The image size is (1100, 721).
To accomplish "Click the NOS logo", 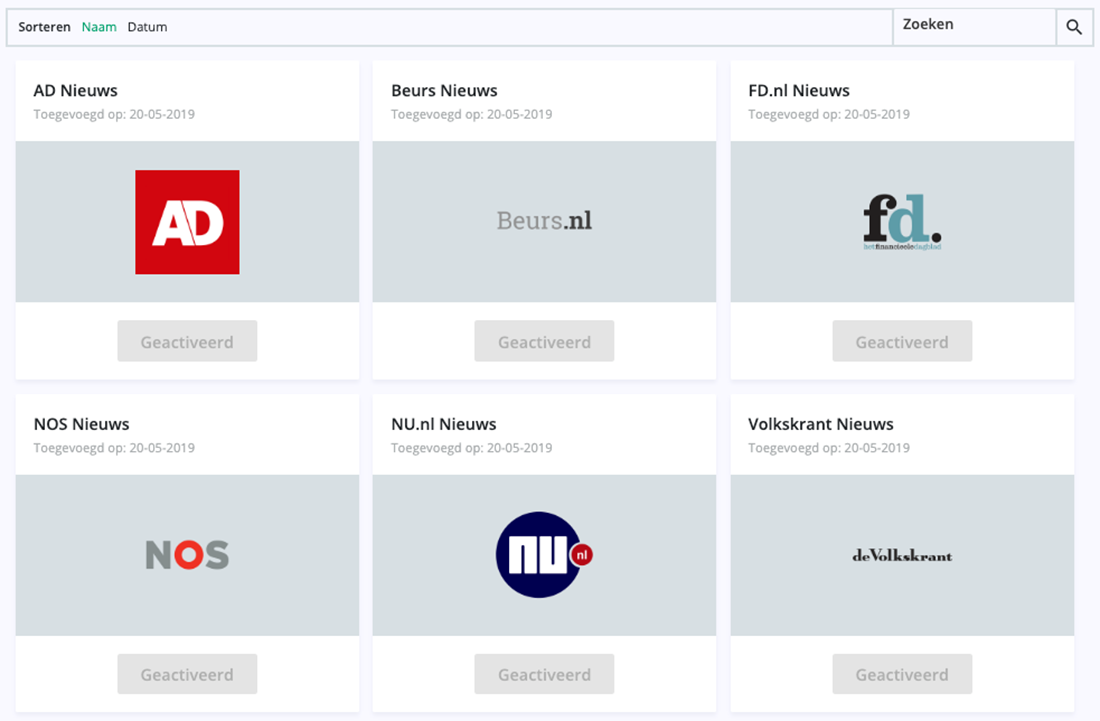I will 187,555.
